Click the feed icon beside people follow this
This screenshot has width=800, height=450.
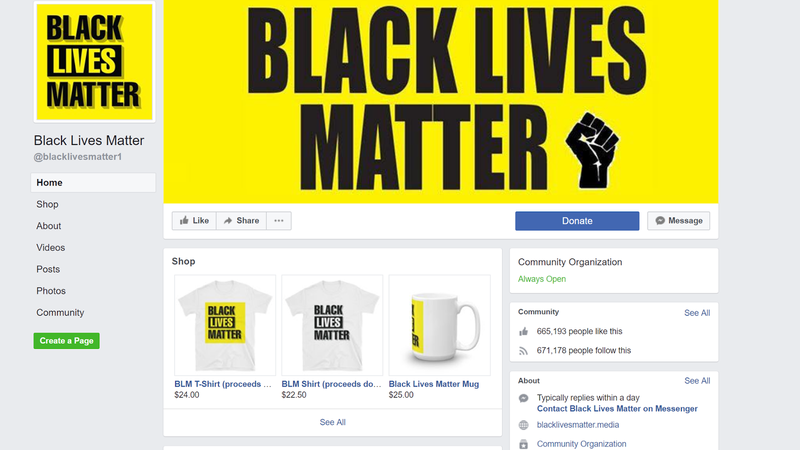tap(523, 351)
